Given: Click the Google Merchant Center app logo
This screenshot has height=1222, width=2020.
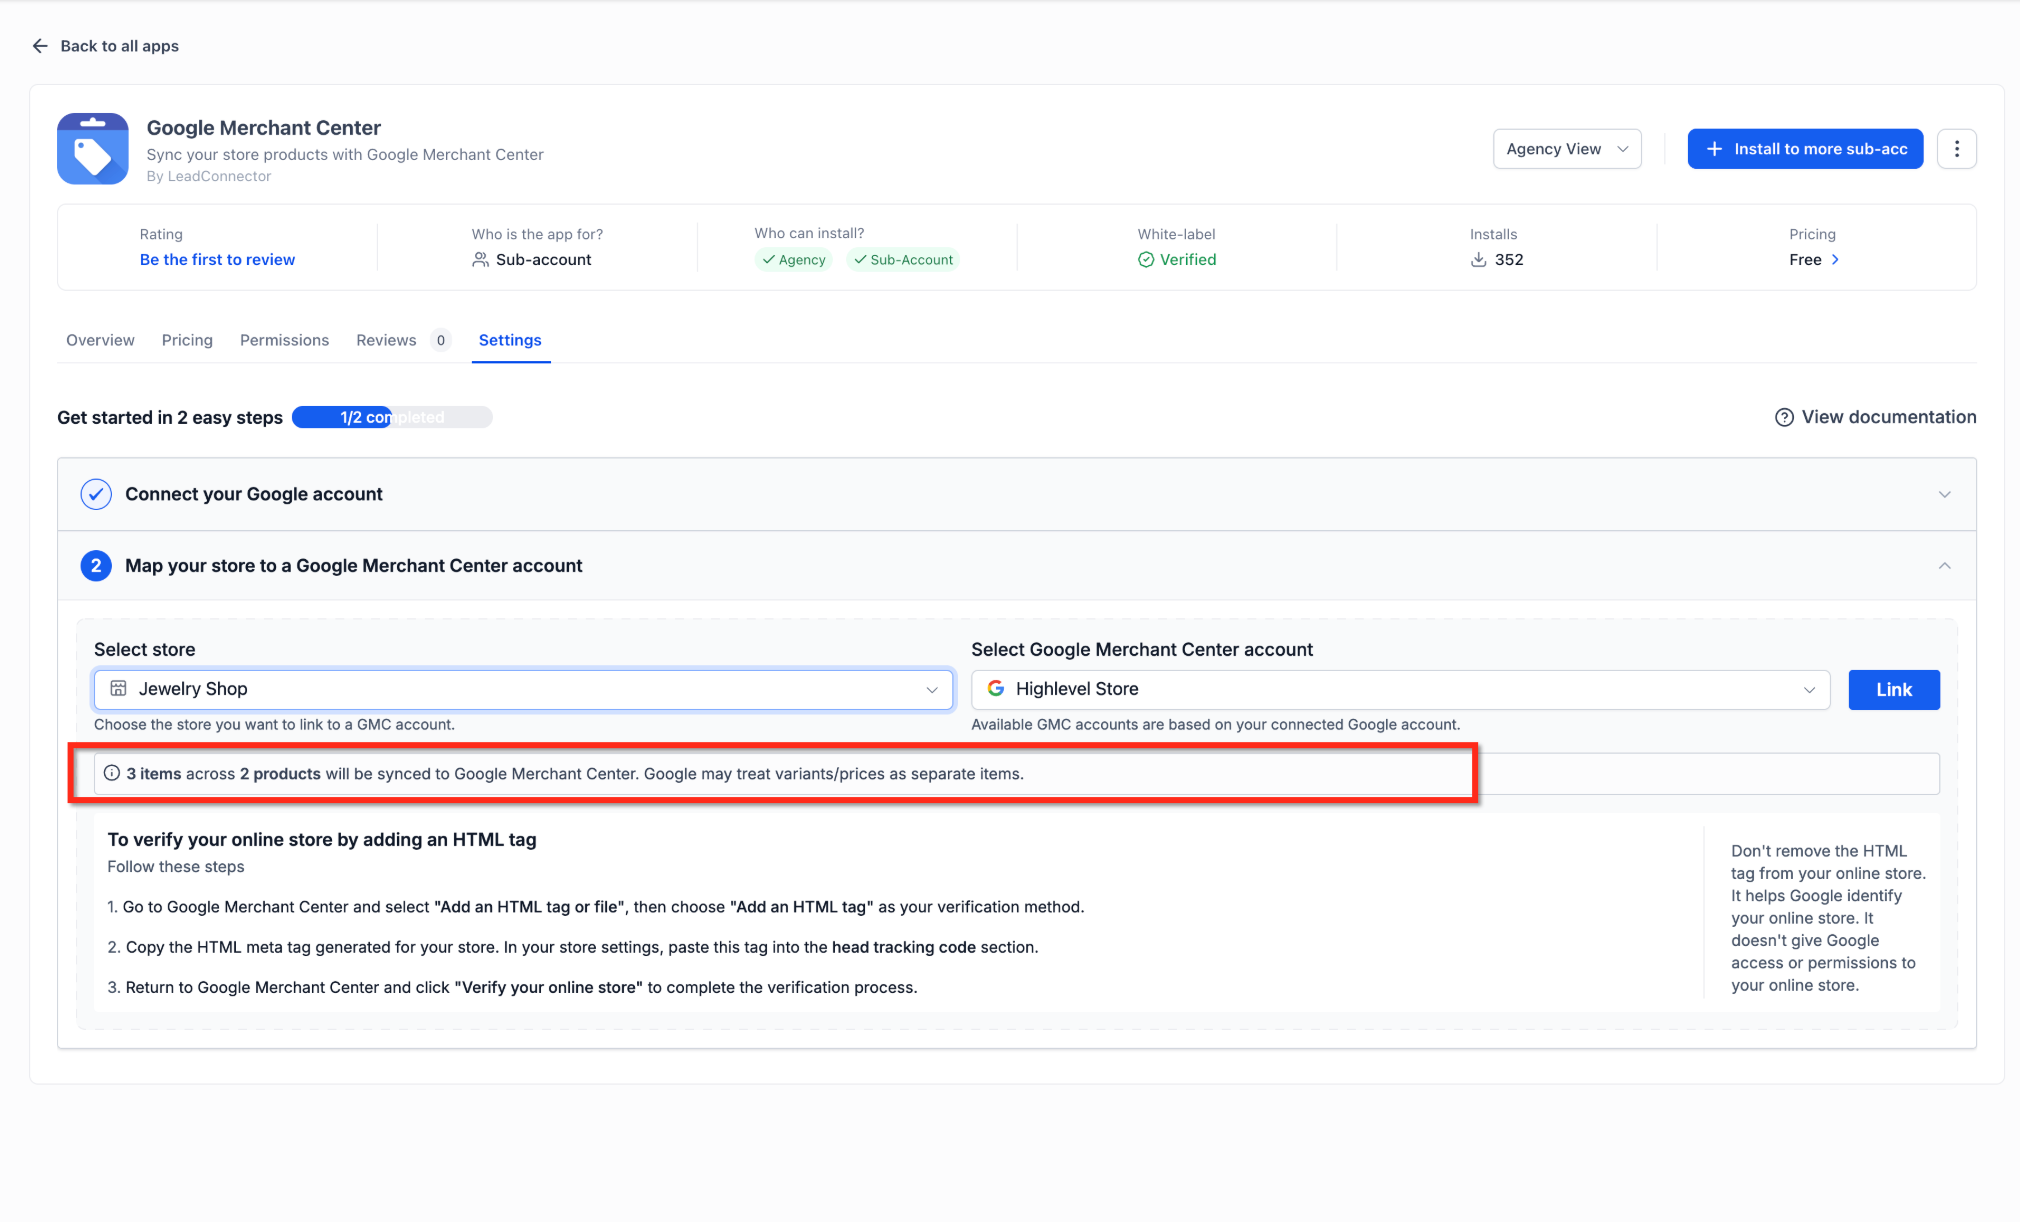Looking at the screenshot, I should point(93,149).
